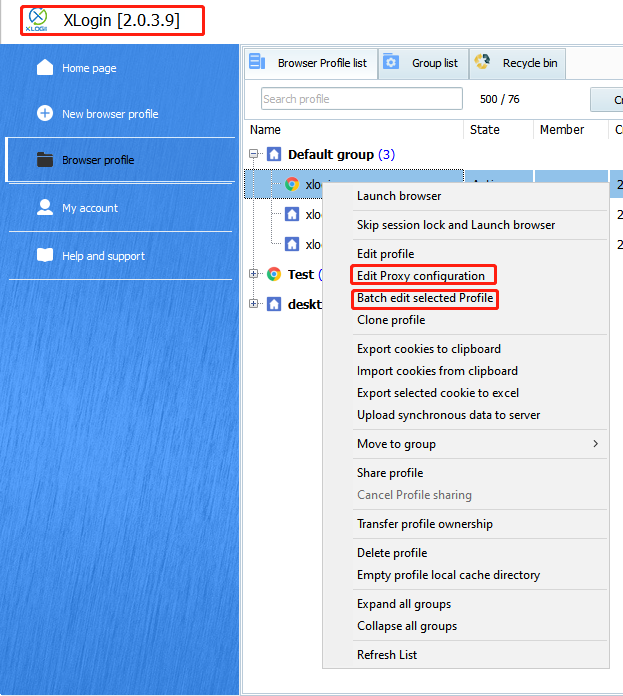Open the Recycle bin tab
The width and height of the screenshot is (623, 696).
pos(517,63)
